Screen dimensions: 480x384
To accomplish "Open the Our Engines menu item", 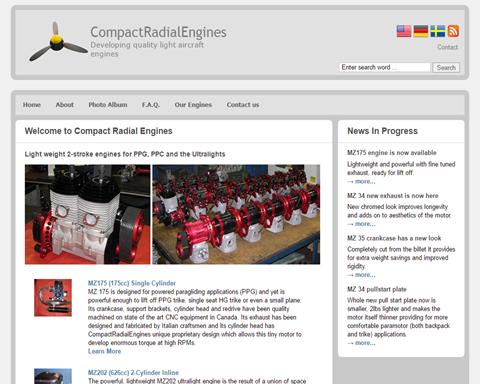I will point(193,105).
